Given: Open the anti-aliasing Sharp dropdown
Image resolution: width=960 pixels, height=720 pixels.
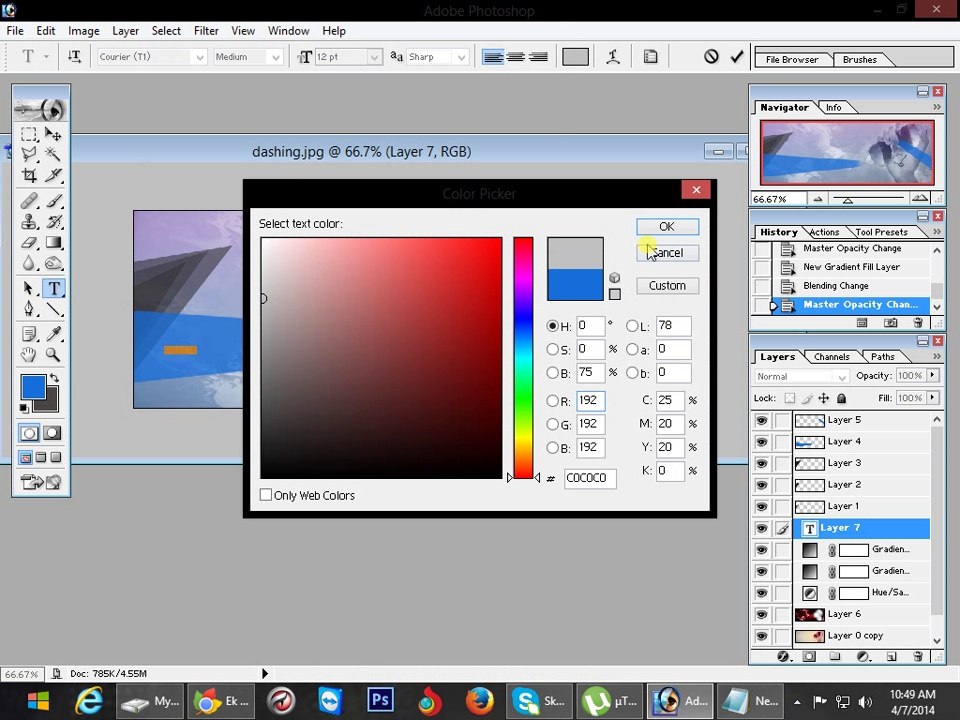Looking at the screenshot, I should pyautogui.click(x=462, y=57).
